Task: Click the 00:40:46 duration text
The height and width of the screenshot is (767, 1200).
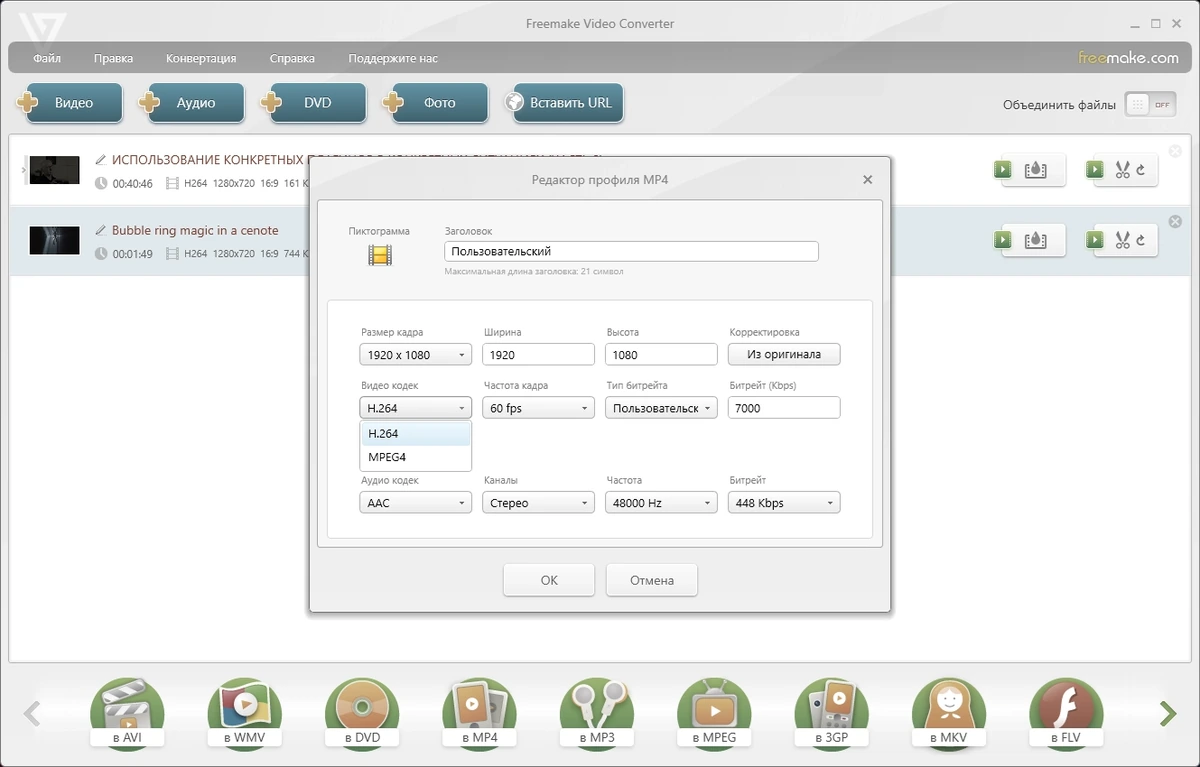Action: [x=132, y=184]
